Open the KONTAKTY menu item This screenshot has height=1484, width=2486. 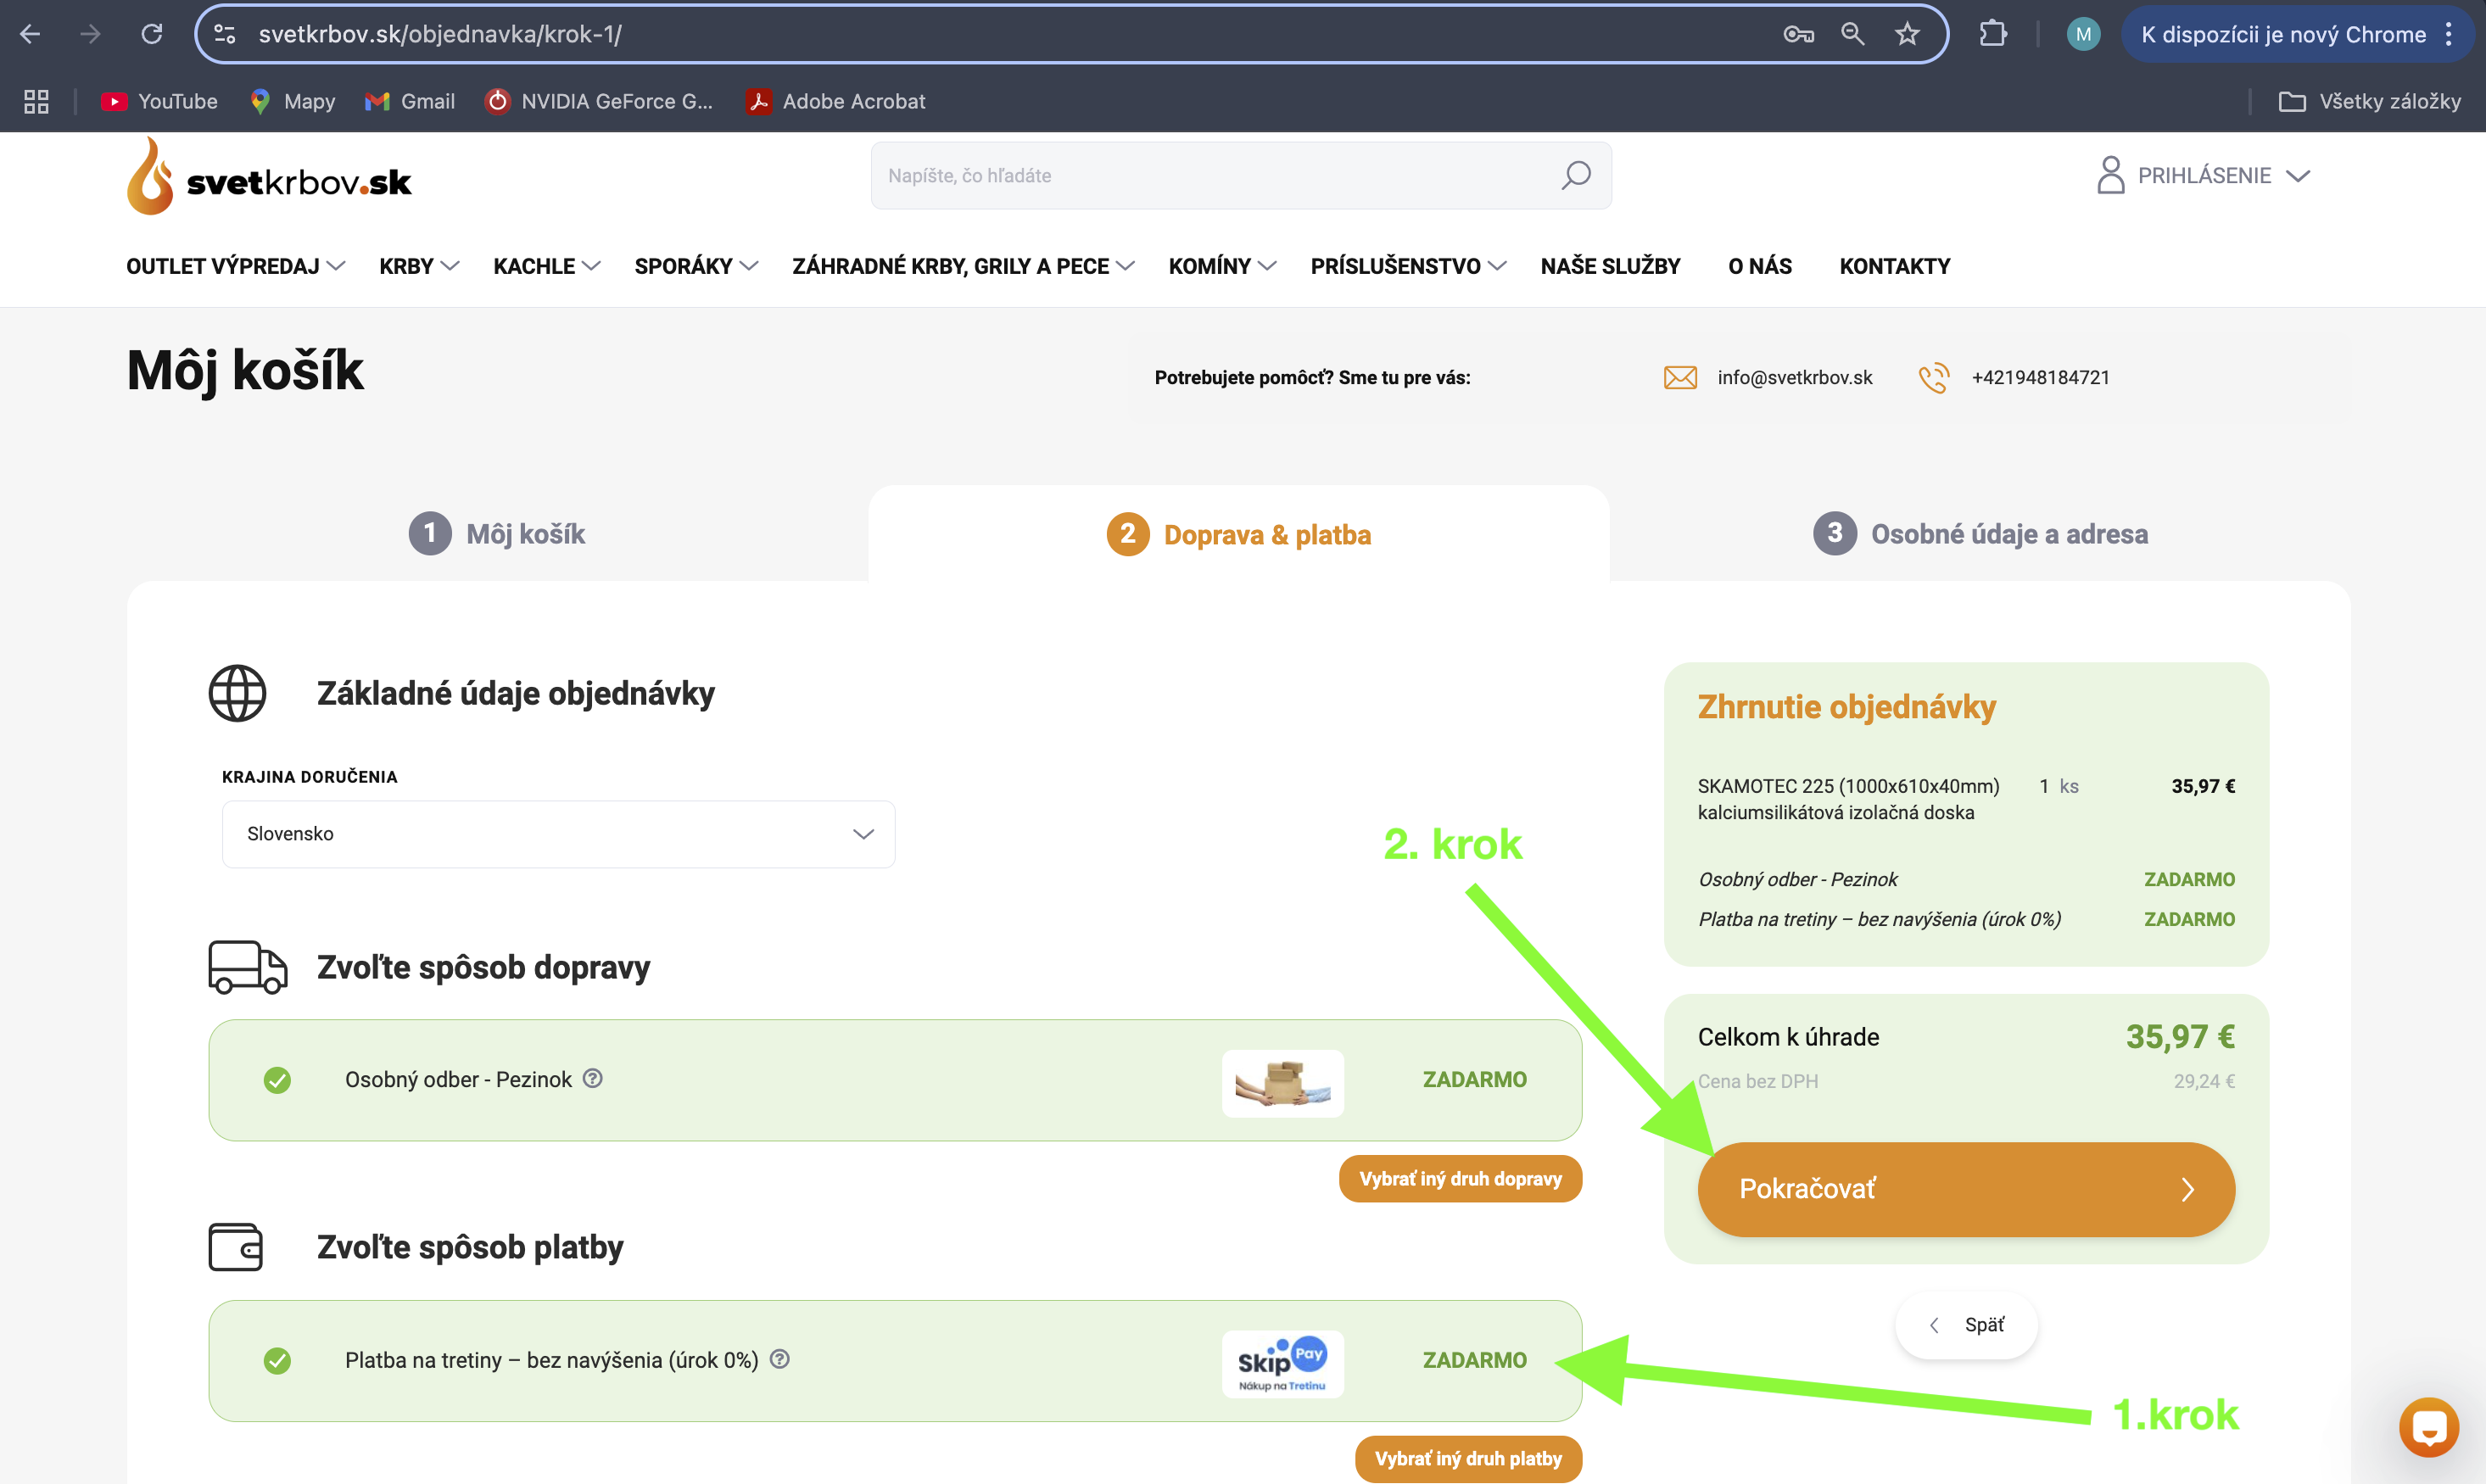click(1894, 266)
